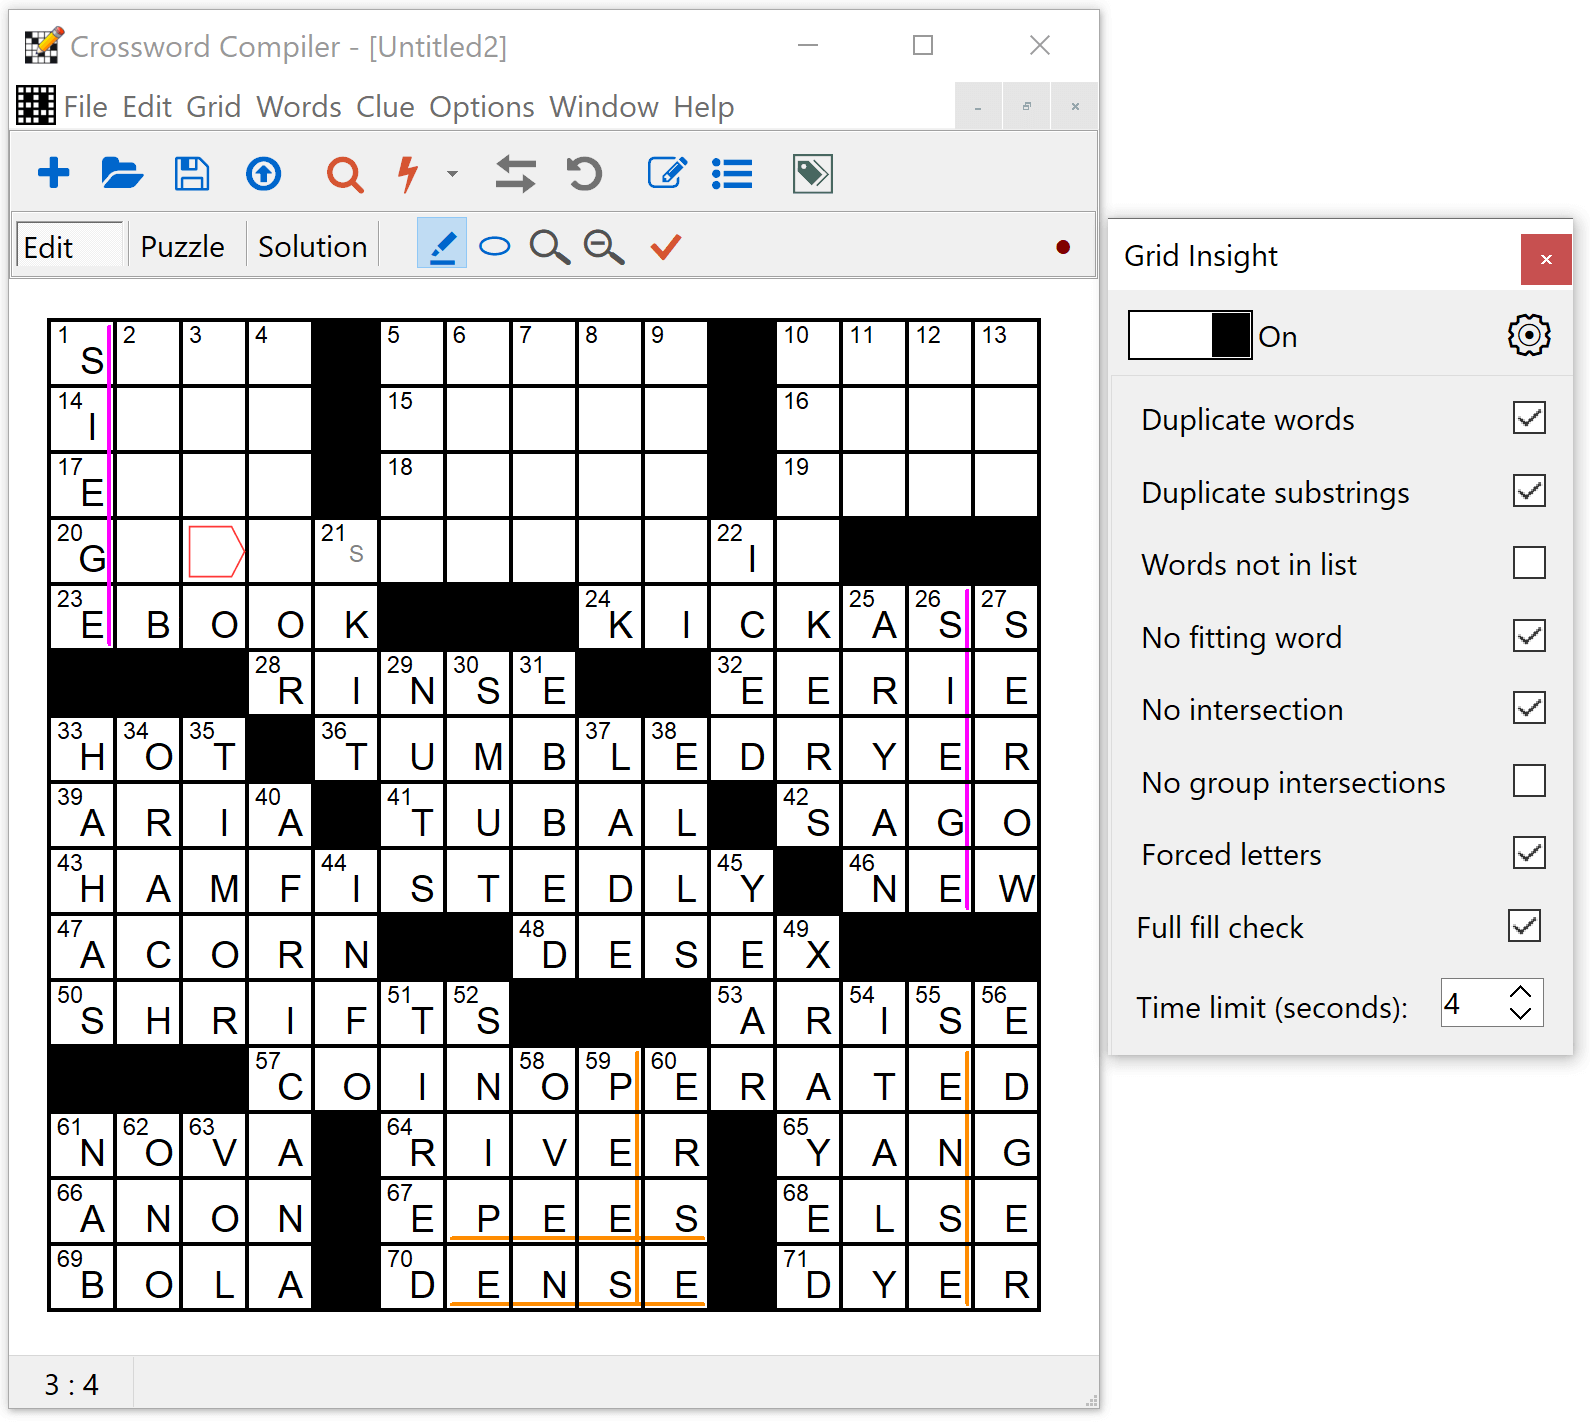Expand the dropdown arrow beside lightning bolt
This screenshot has height=1428, width=1590.
pyautogui.click(x=452, y=174)
